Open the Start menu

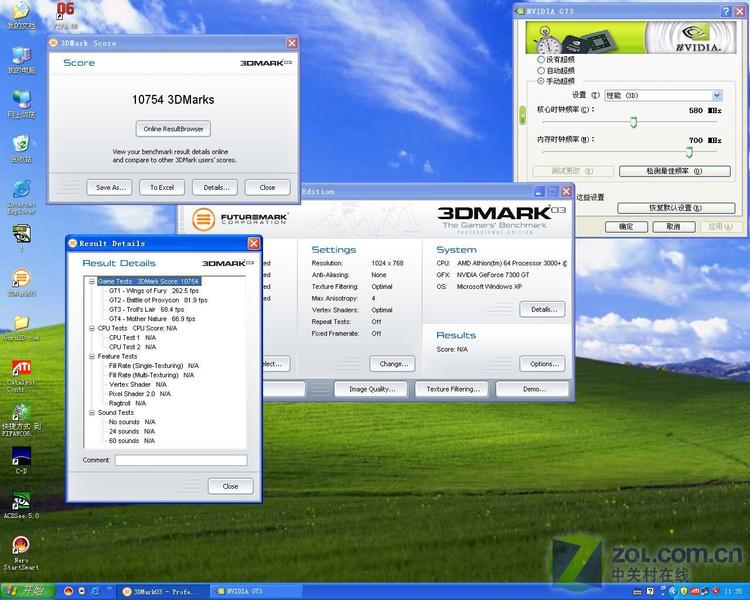coord(28,591)
